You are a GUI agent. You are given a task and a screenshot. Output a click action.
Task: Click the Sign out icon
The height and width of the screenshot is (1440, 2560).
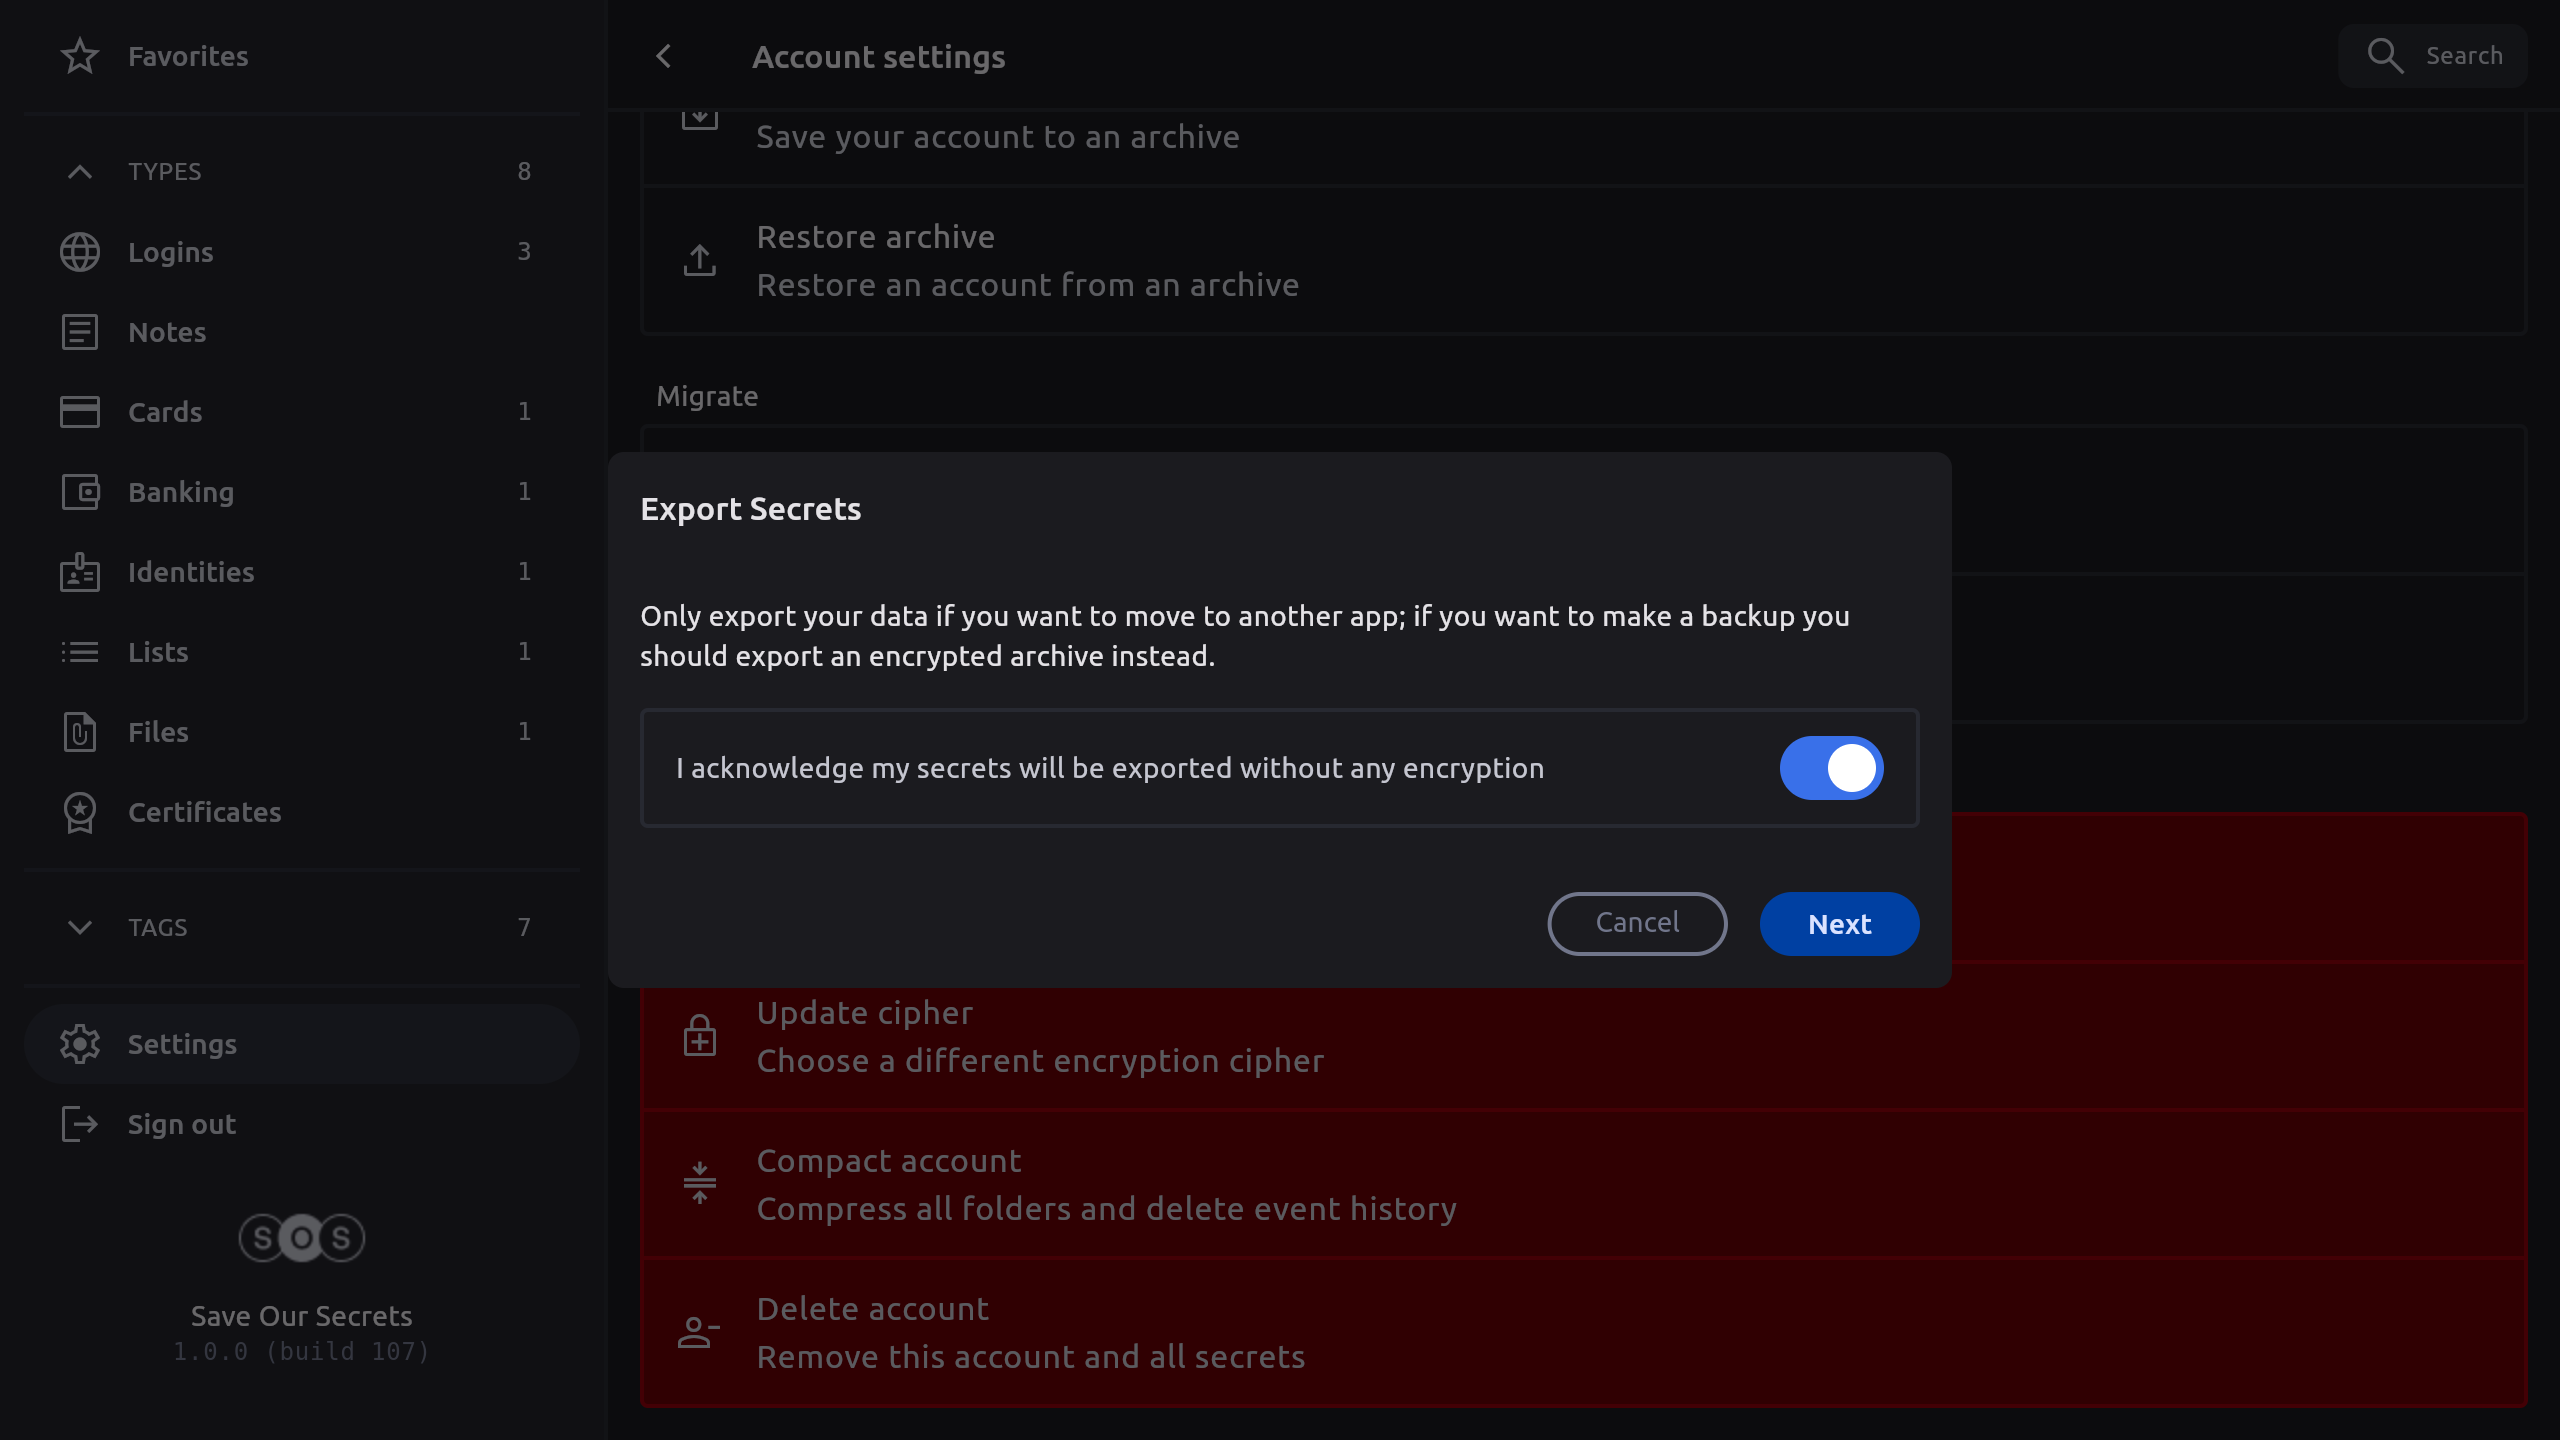click(80, 1124)
